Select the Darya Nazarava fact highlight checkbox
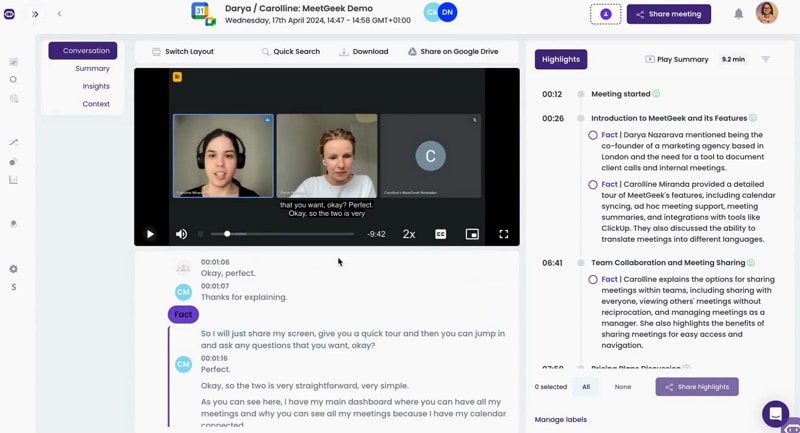Image resolution: width=800 pixels, height=433 pixels. tap(593, 135)
